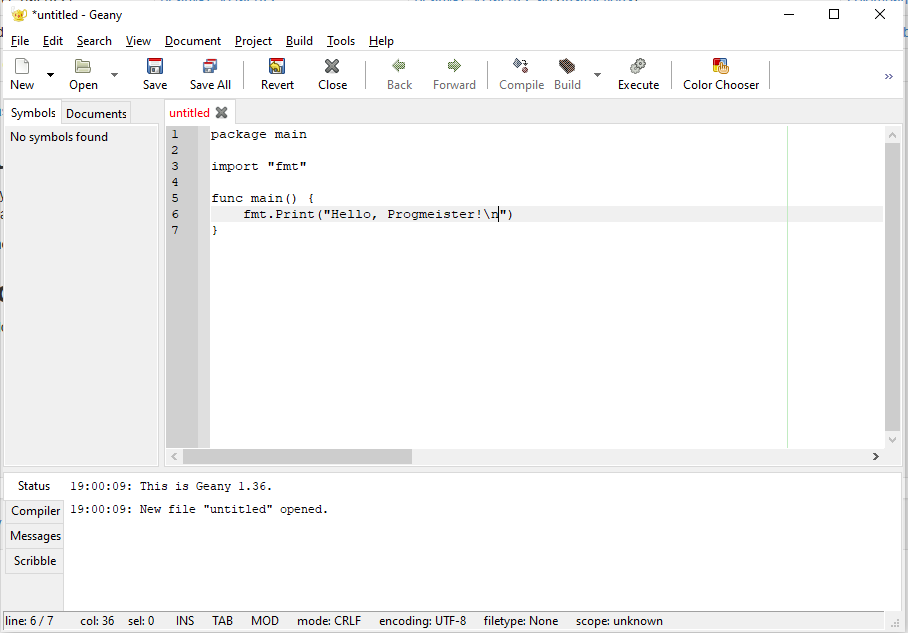This screenshot has height=633, width=908.
Task: Click 'col: 36' in the status bar
Action: [97, 621]
